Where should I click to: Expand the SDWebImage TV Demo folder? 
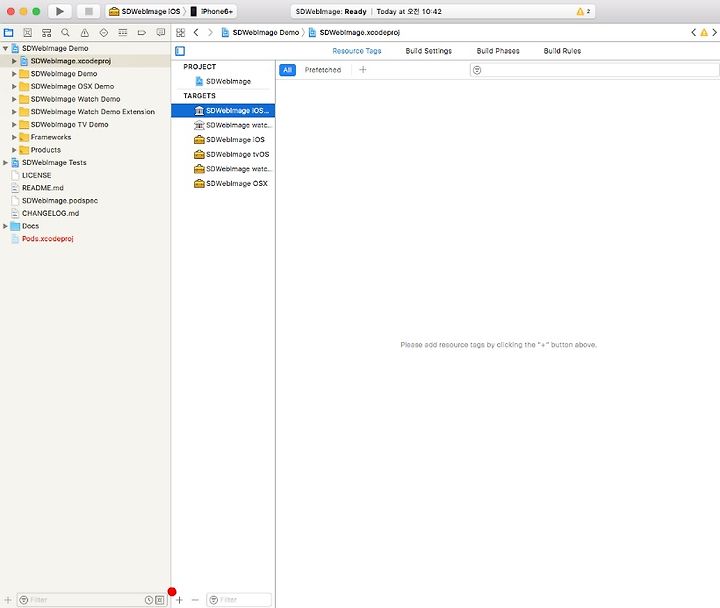tap(14, 124)
